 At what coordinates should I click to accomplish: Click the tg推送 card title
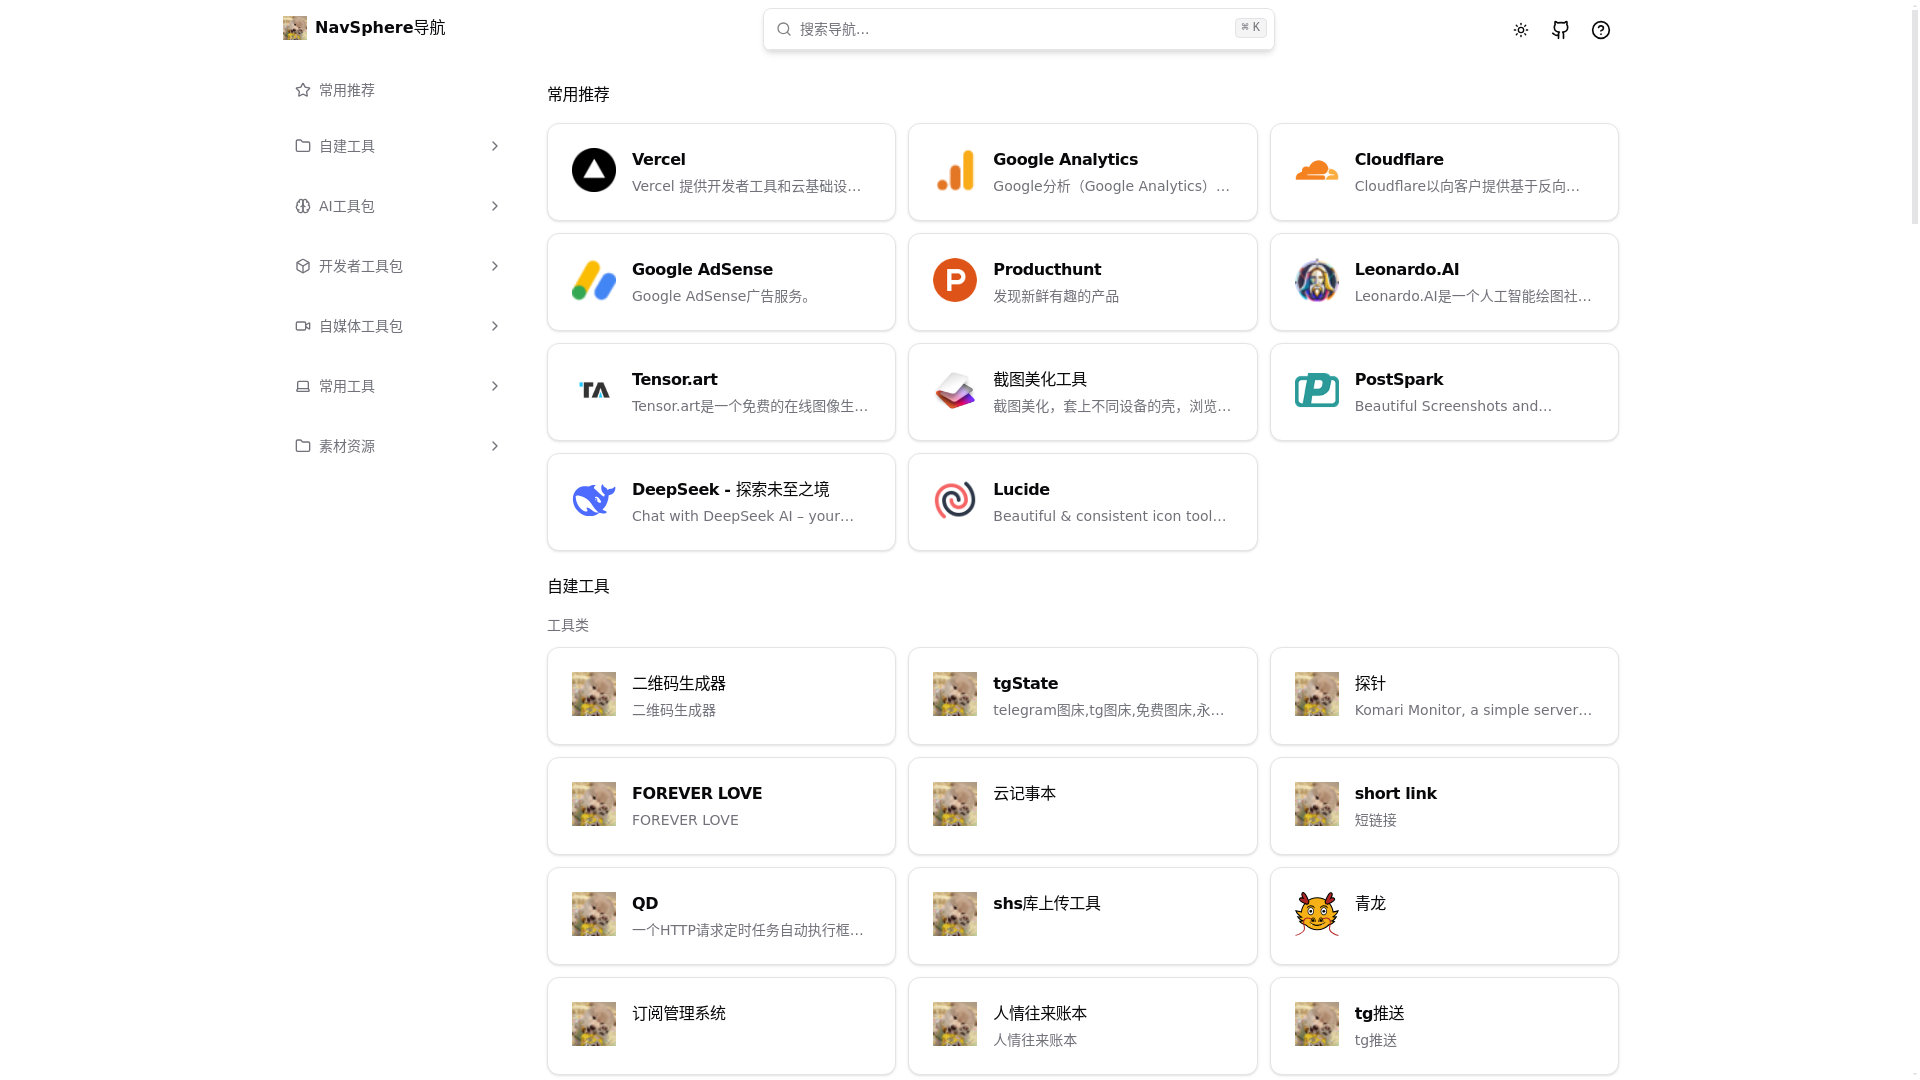tap(1380, 1014)
